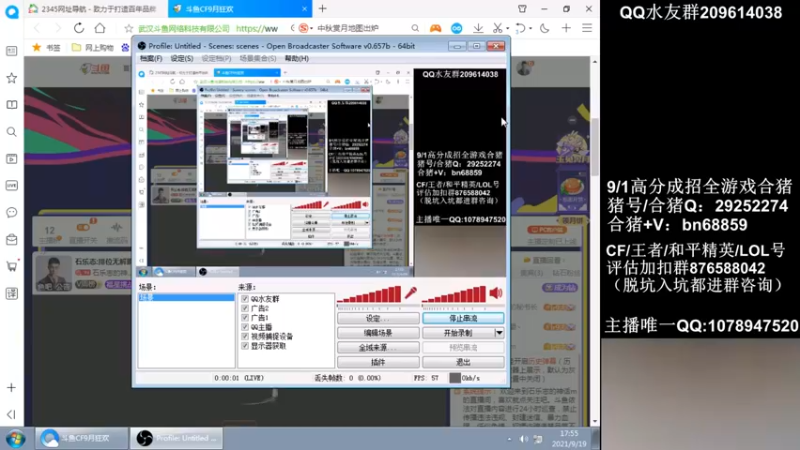Open the game controller icon in the browser toolbar

(x=435, y=28)
